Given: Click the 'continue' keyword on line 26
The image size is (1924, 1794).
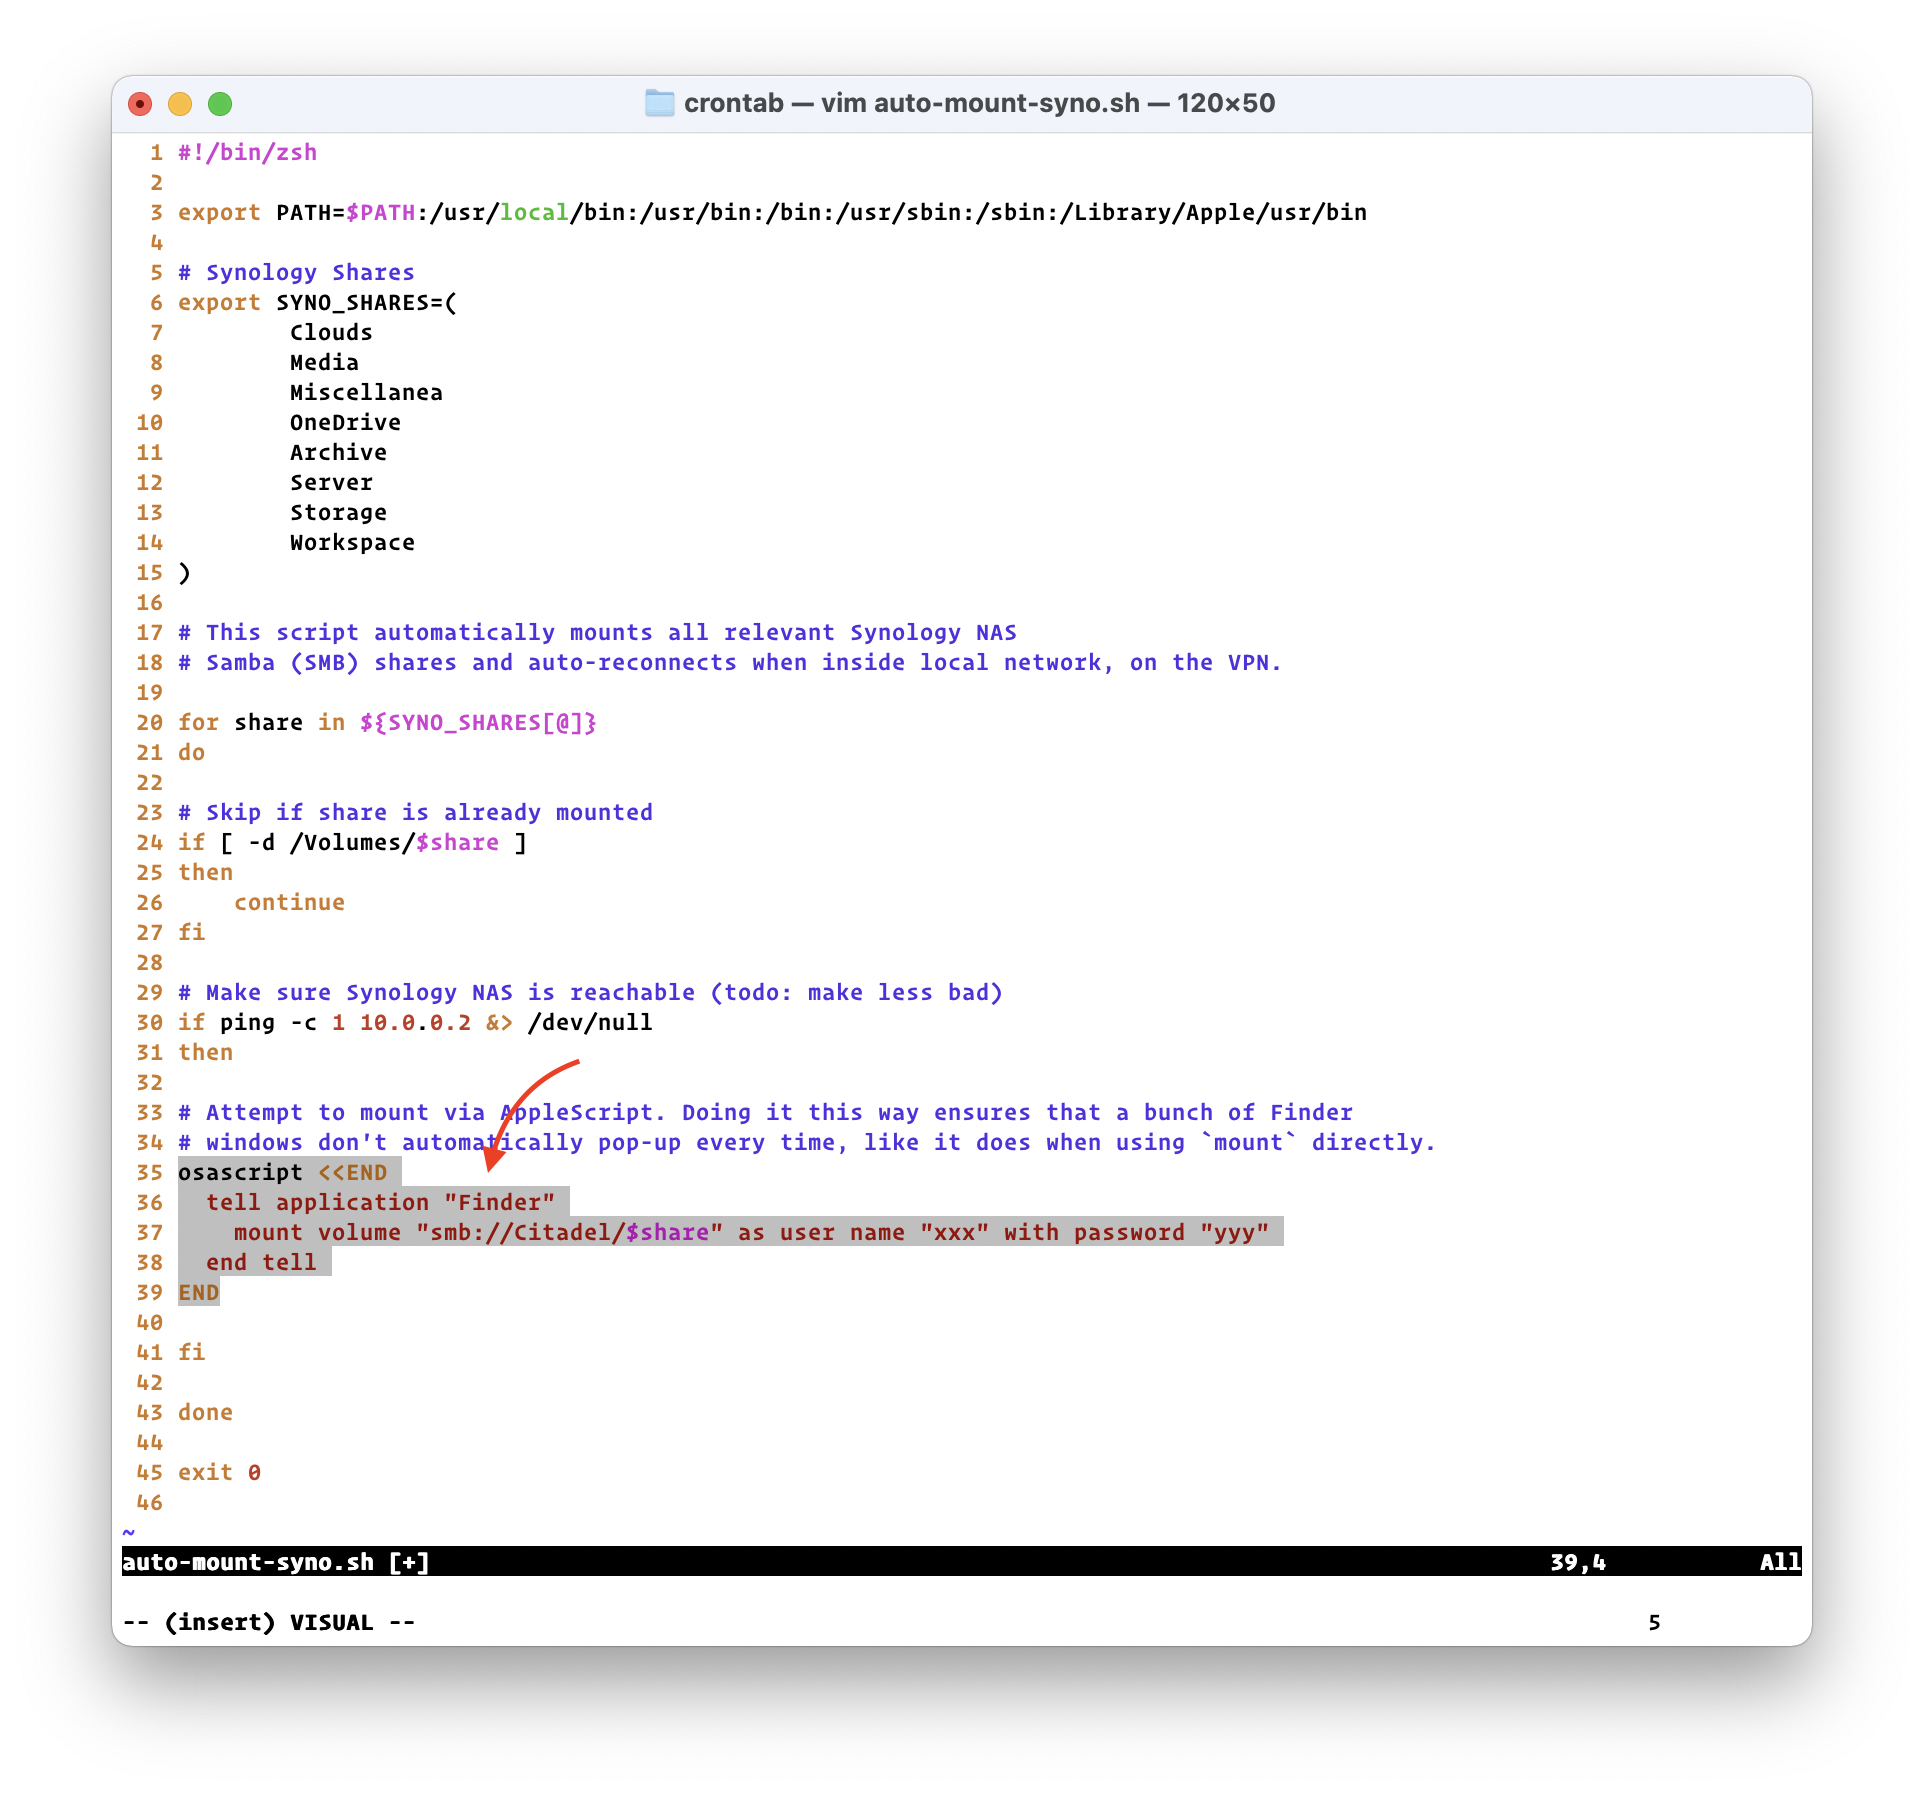Looking at the screenshot, I should click(x=289, y=902).
